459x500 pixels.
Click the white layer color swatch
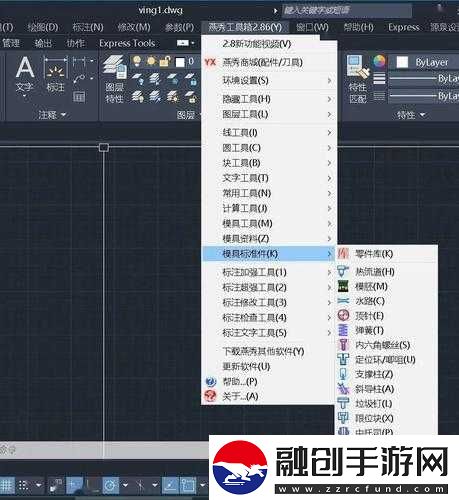tap(180, 62)
